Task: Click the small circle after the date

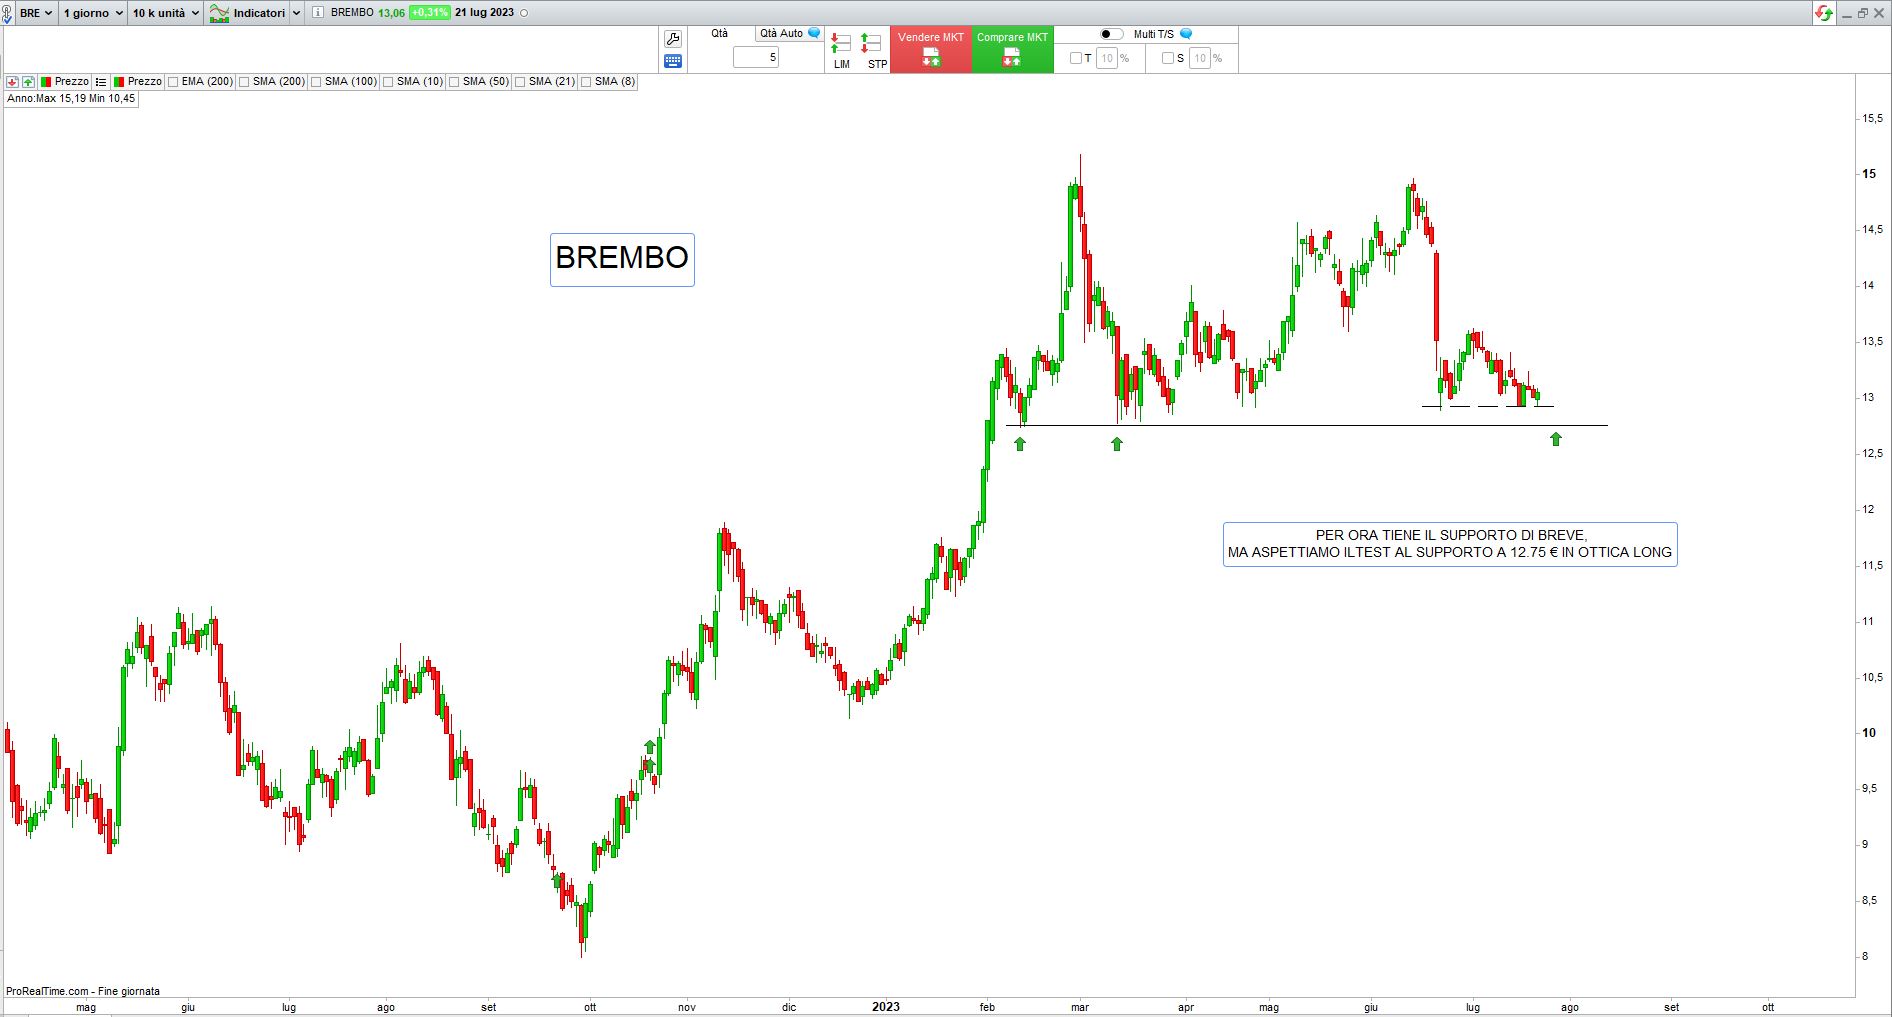Action: pyautogui.click(x=525, y=13)
